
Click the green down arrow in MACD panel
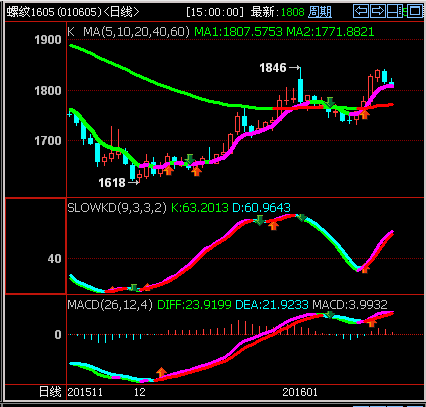(x=330, y=314)
